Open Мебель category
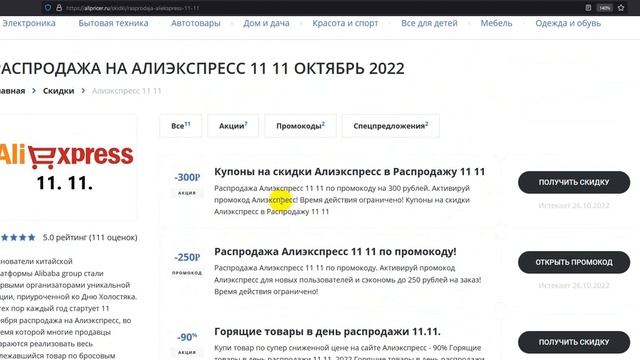 click(496, 23)
